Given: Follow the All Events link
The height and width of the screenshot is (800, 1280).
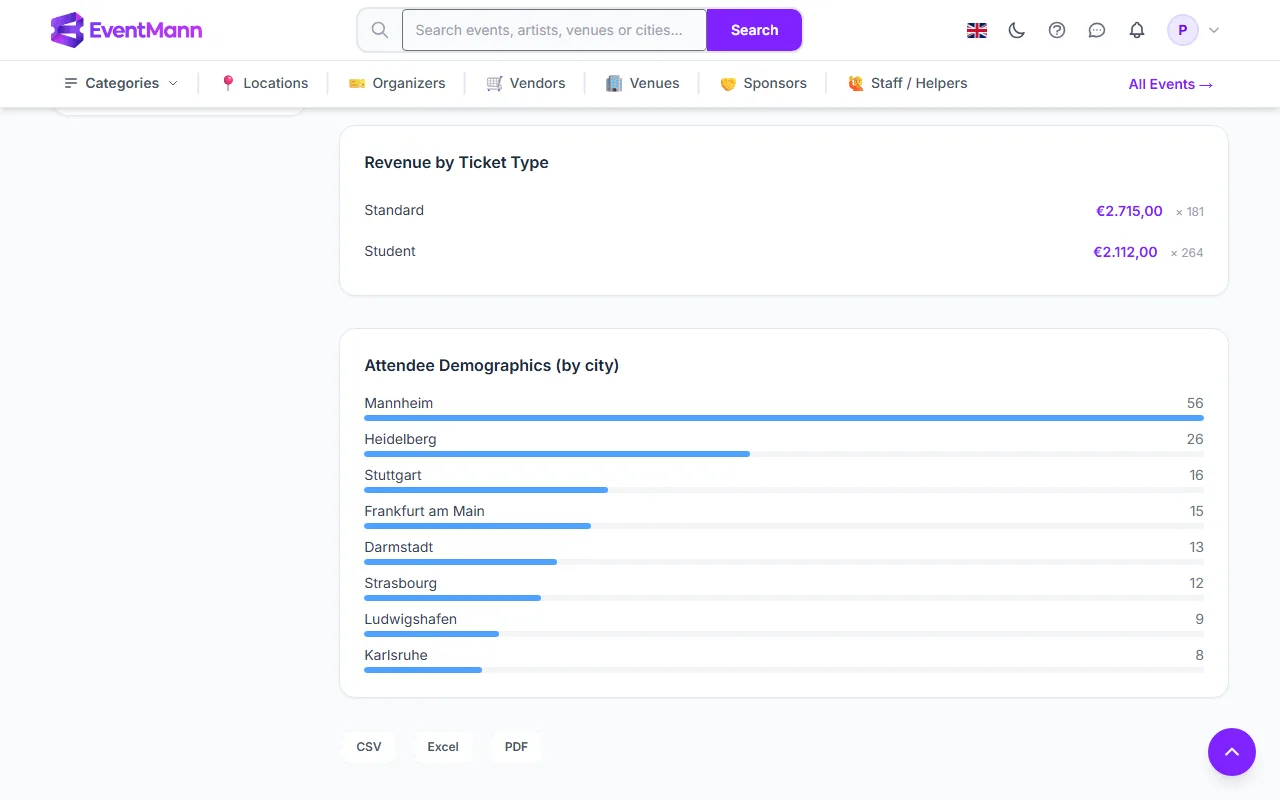Looking at the screenshot, I should (x=1171, y=84).
